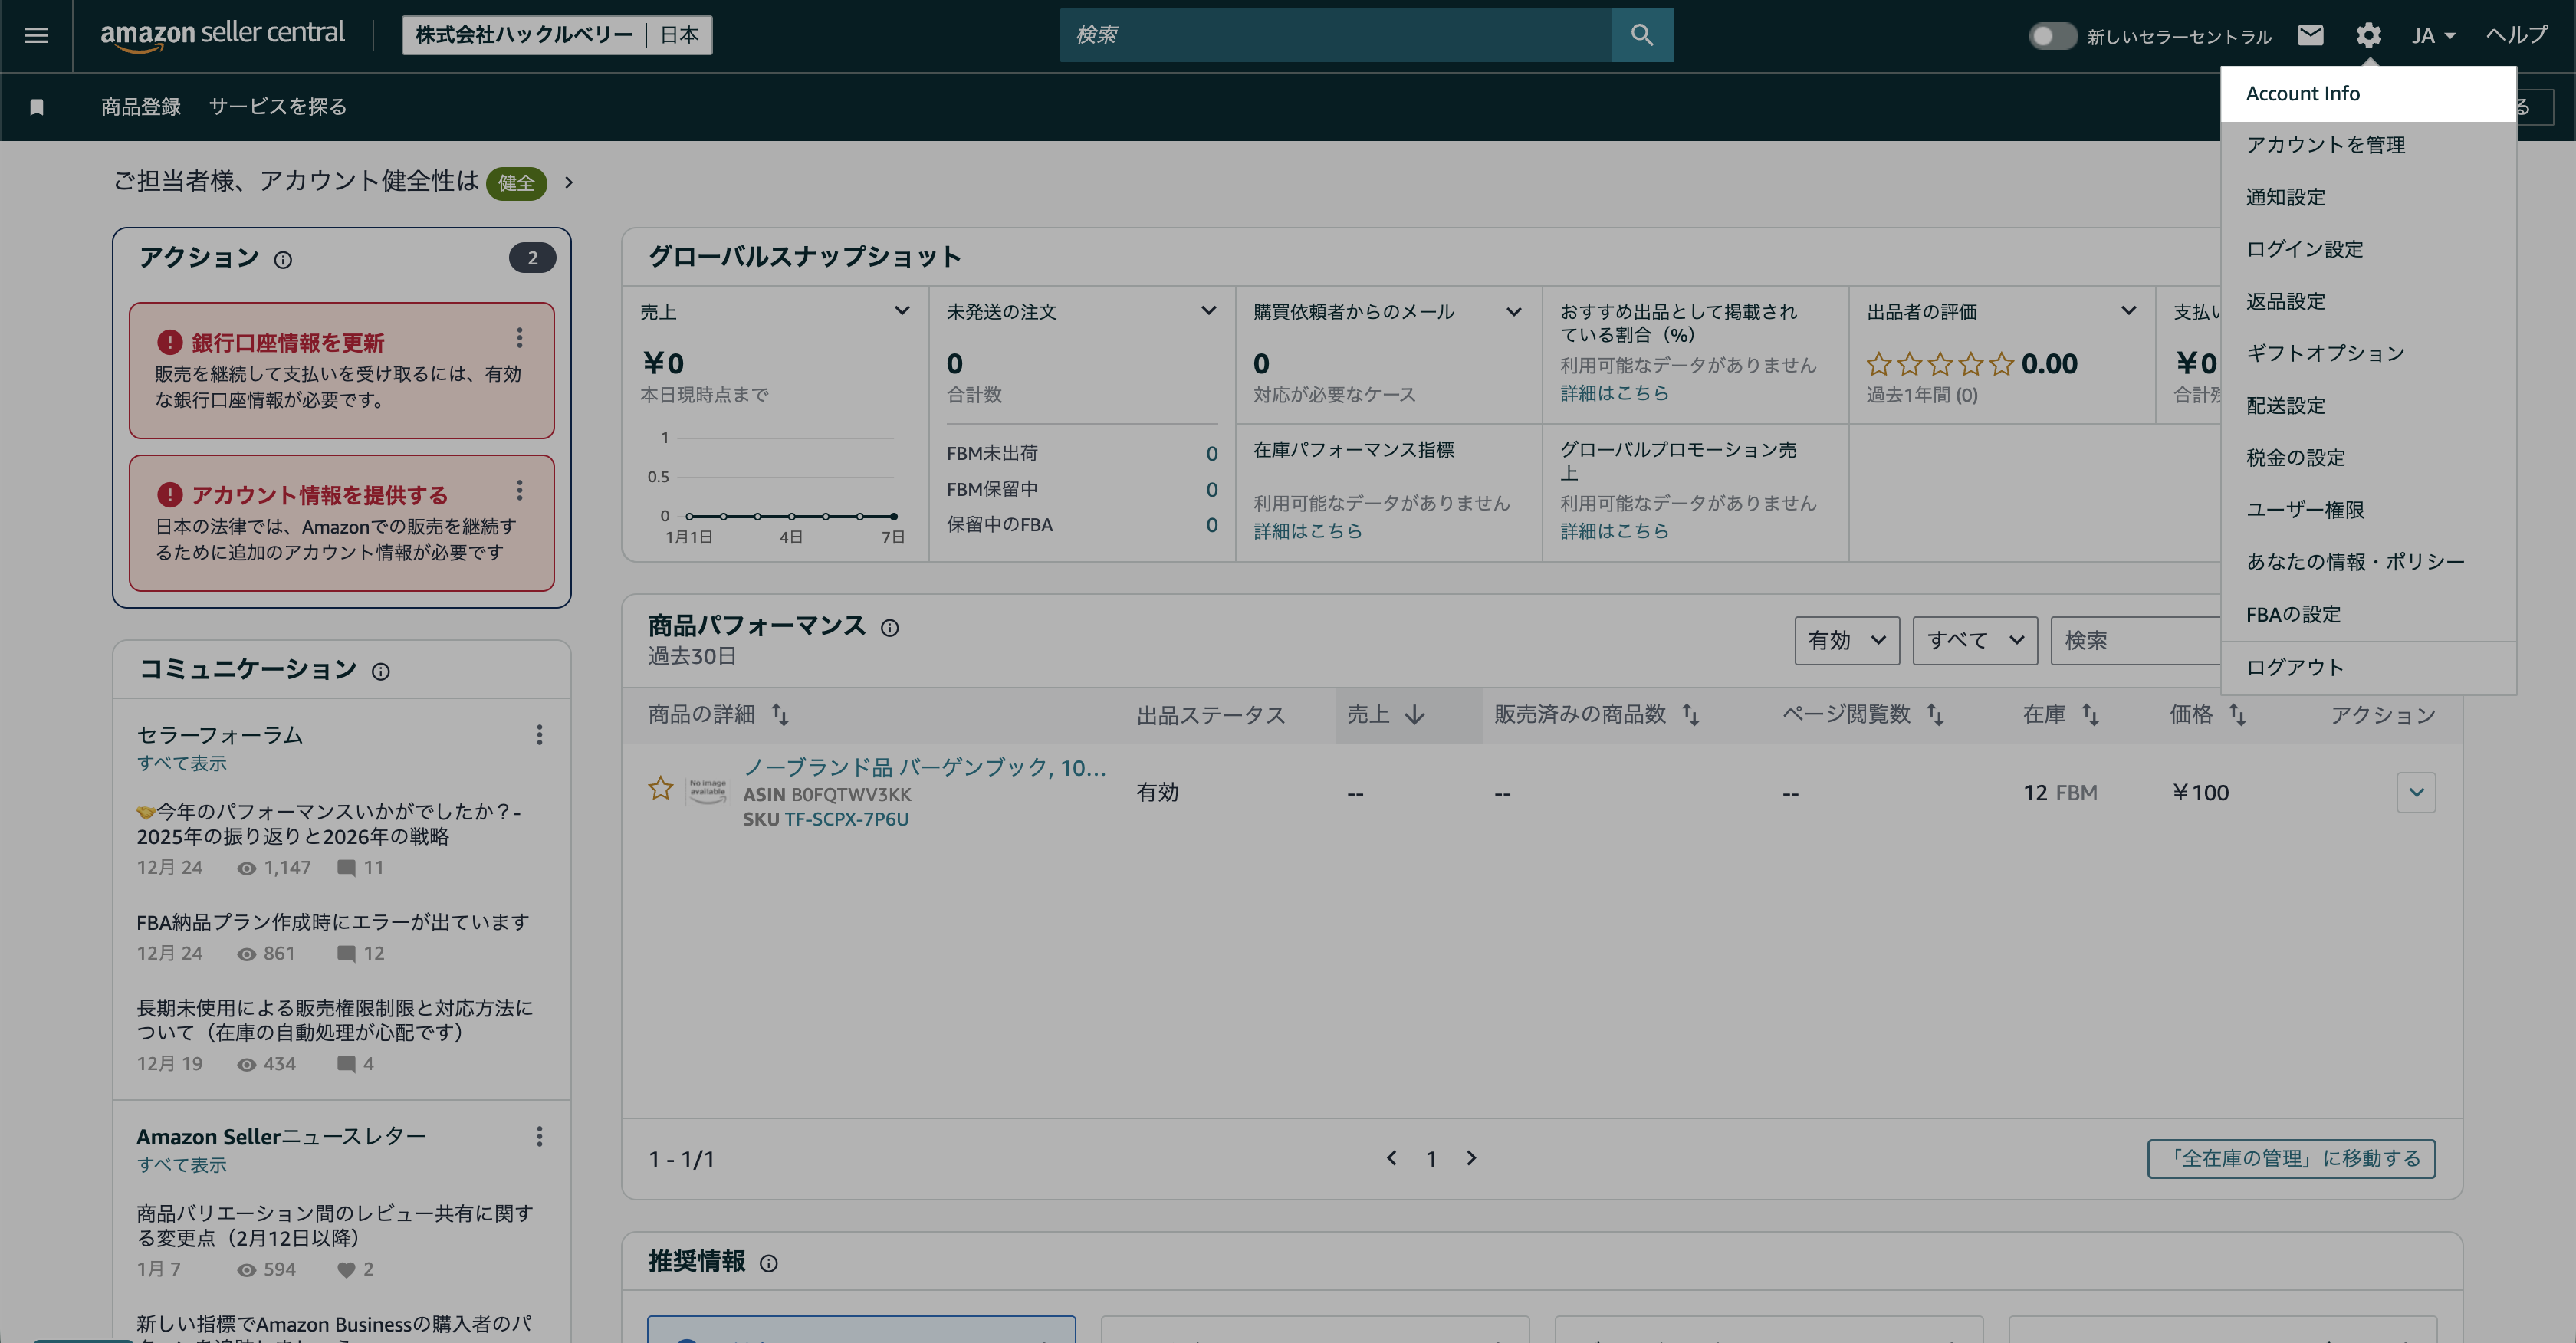The width and height of the screenshot is (2576, 1343).
Task: Sort by 在庫 column
Action: (2090, 715)
